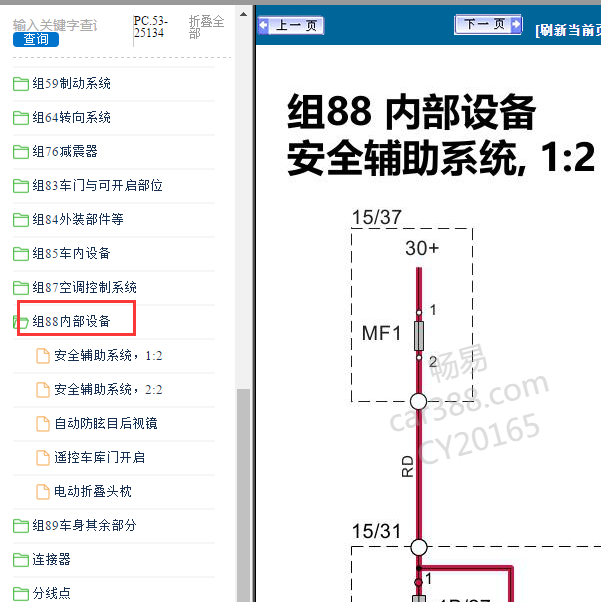
Task: Open 自动防眩目后视镜 diagram page
Action: click(106, 423)
